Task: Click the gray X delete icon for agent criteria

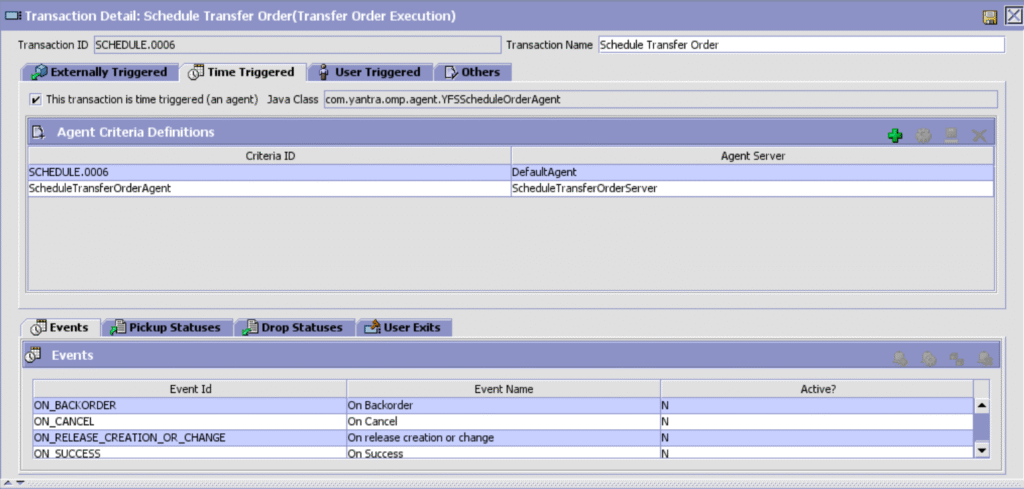Action: point(979,135)
